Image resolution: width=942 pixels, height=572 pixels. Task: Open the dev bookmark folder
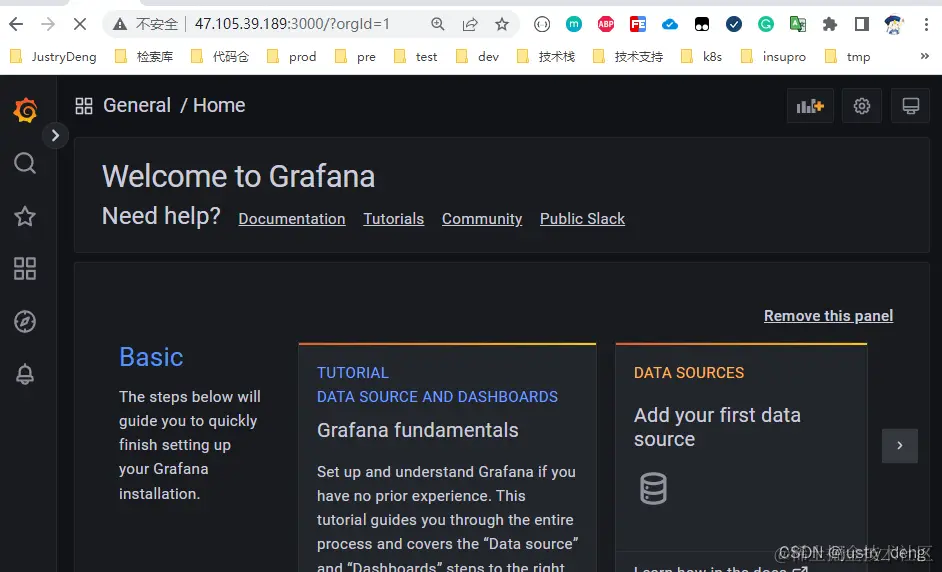(x=478, y=56)
